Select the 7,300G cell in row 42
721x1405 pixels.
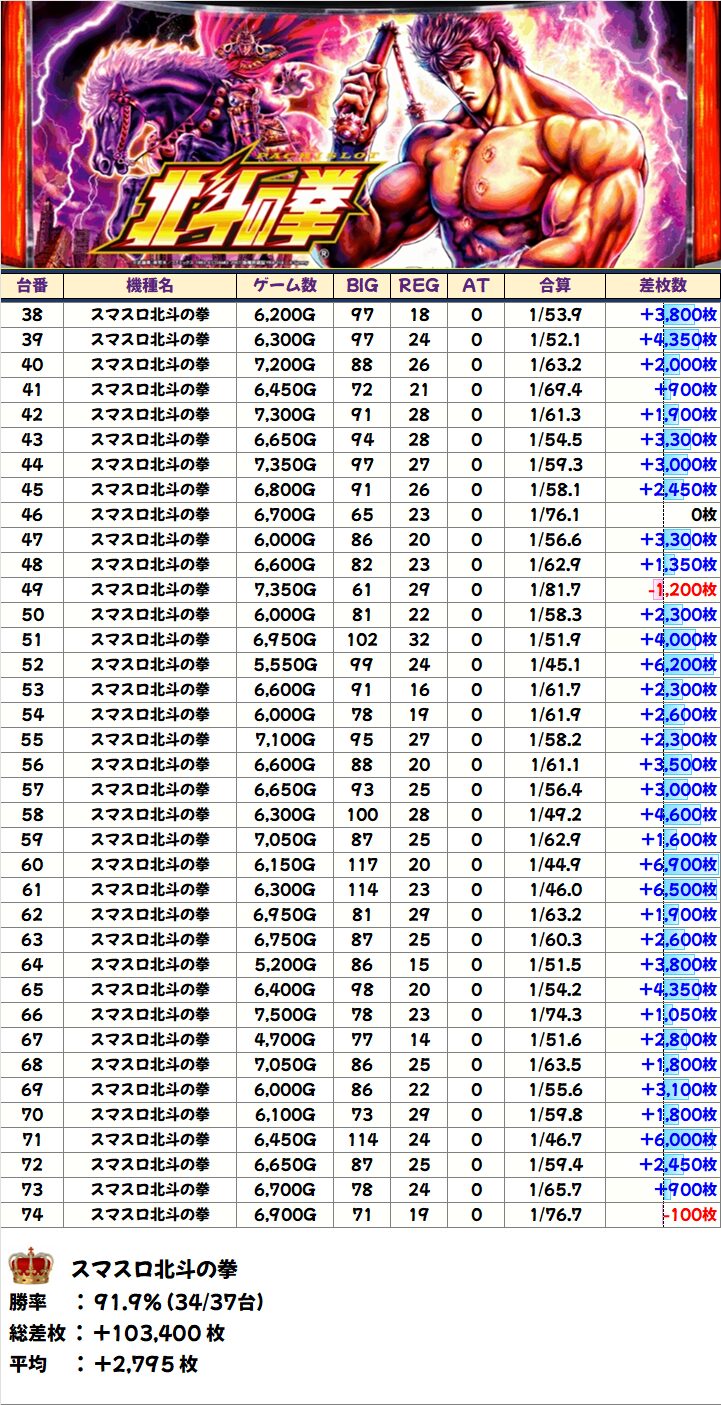[285, 414]
